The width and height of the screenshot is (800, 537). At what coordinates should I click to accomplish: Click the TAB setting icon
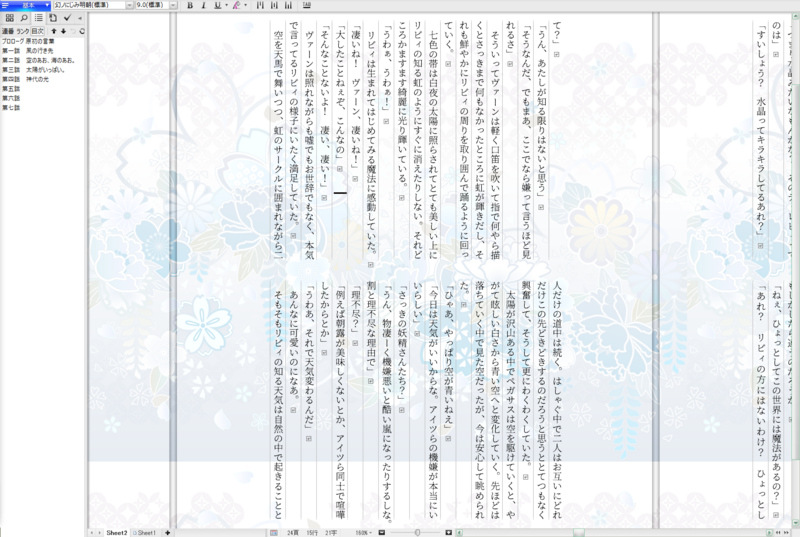[307, 5]
